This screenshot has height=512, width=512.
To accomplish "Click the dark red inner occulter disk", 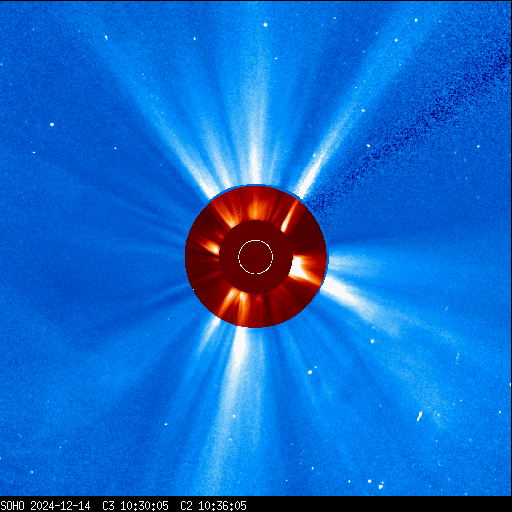I will click(256, 257).
